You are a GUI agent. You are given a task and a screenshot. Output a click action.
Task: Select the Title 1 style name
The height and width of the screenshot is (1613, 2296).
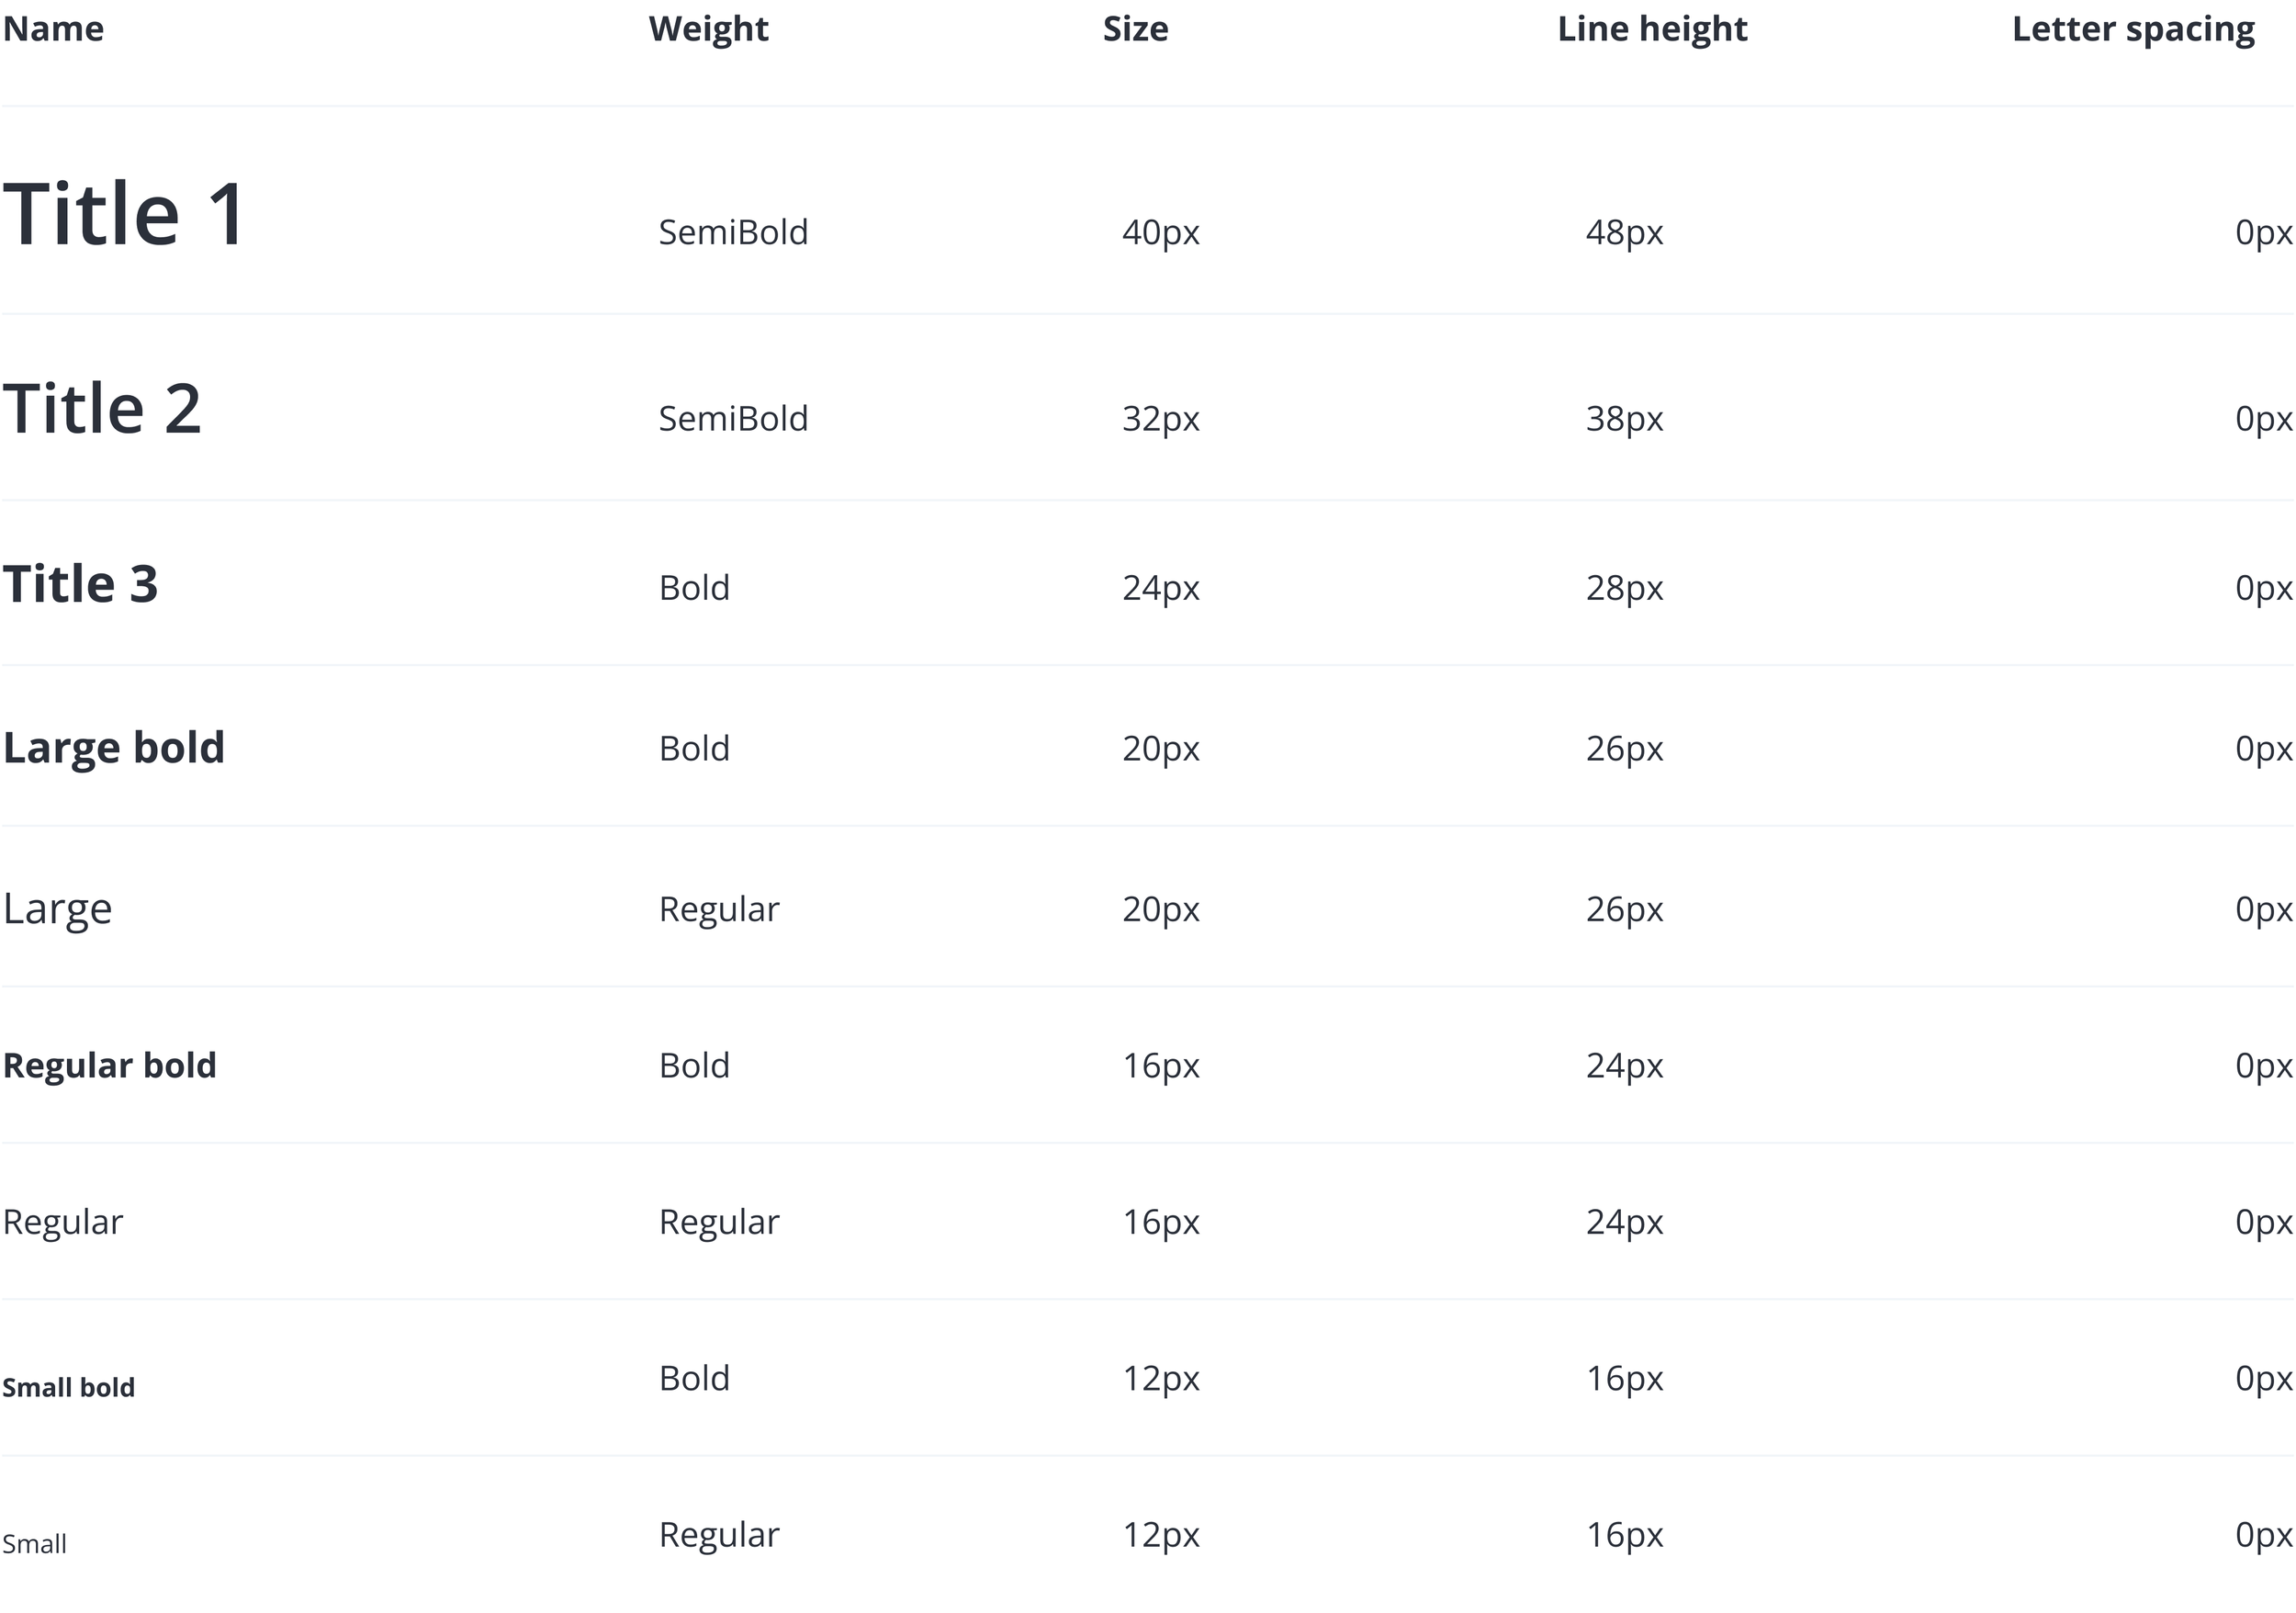click(124, 213)
